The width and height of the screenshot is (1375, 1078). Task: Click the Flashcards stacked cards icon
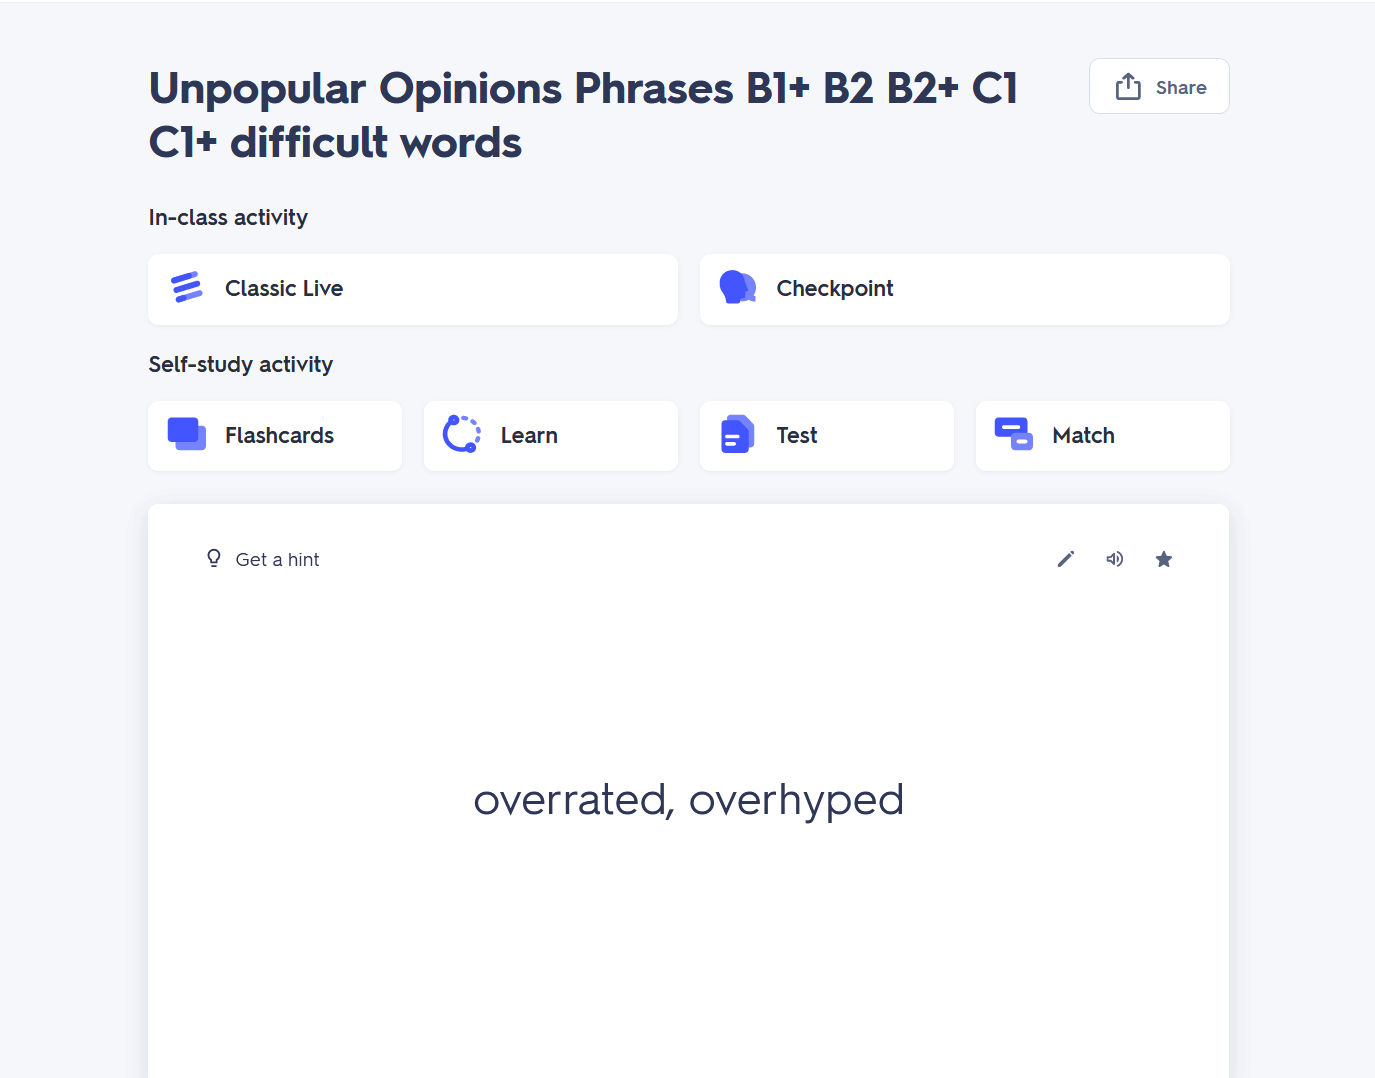click(x=187, y=435)
